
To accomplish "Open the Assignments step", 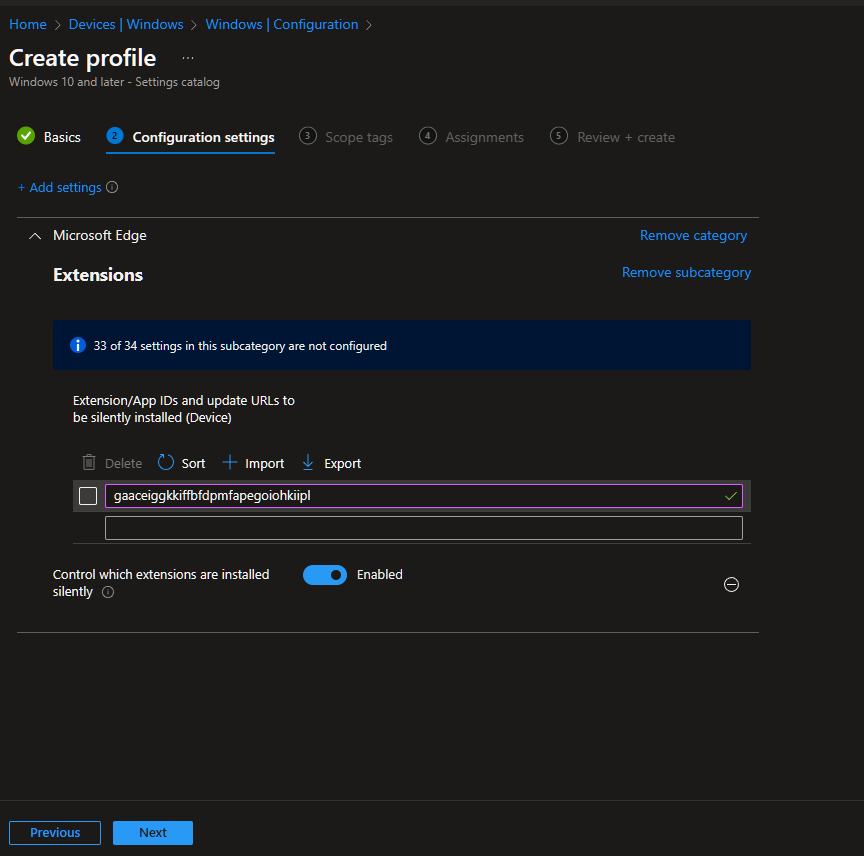I will [484, 137].
